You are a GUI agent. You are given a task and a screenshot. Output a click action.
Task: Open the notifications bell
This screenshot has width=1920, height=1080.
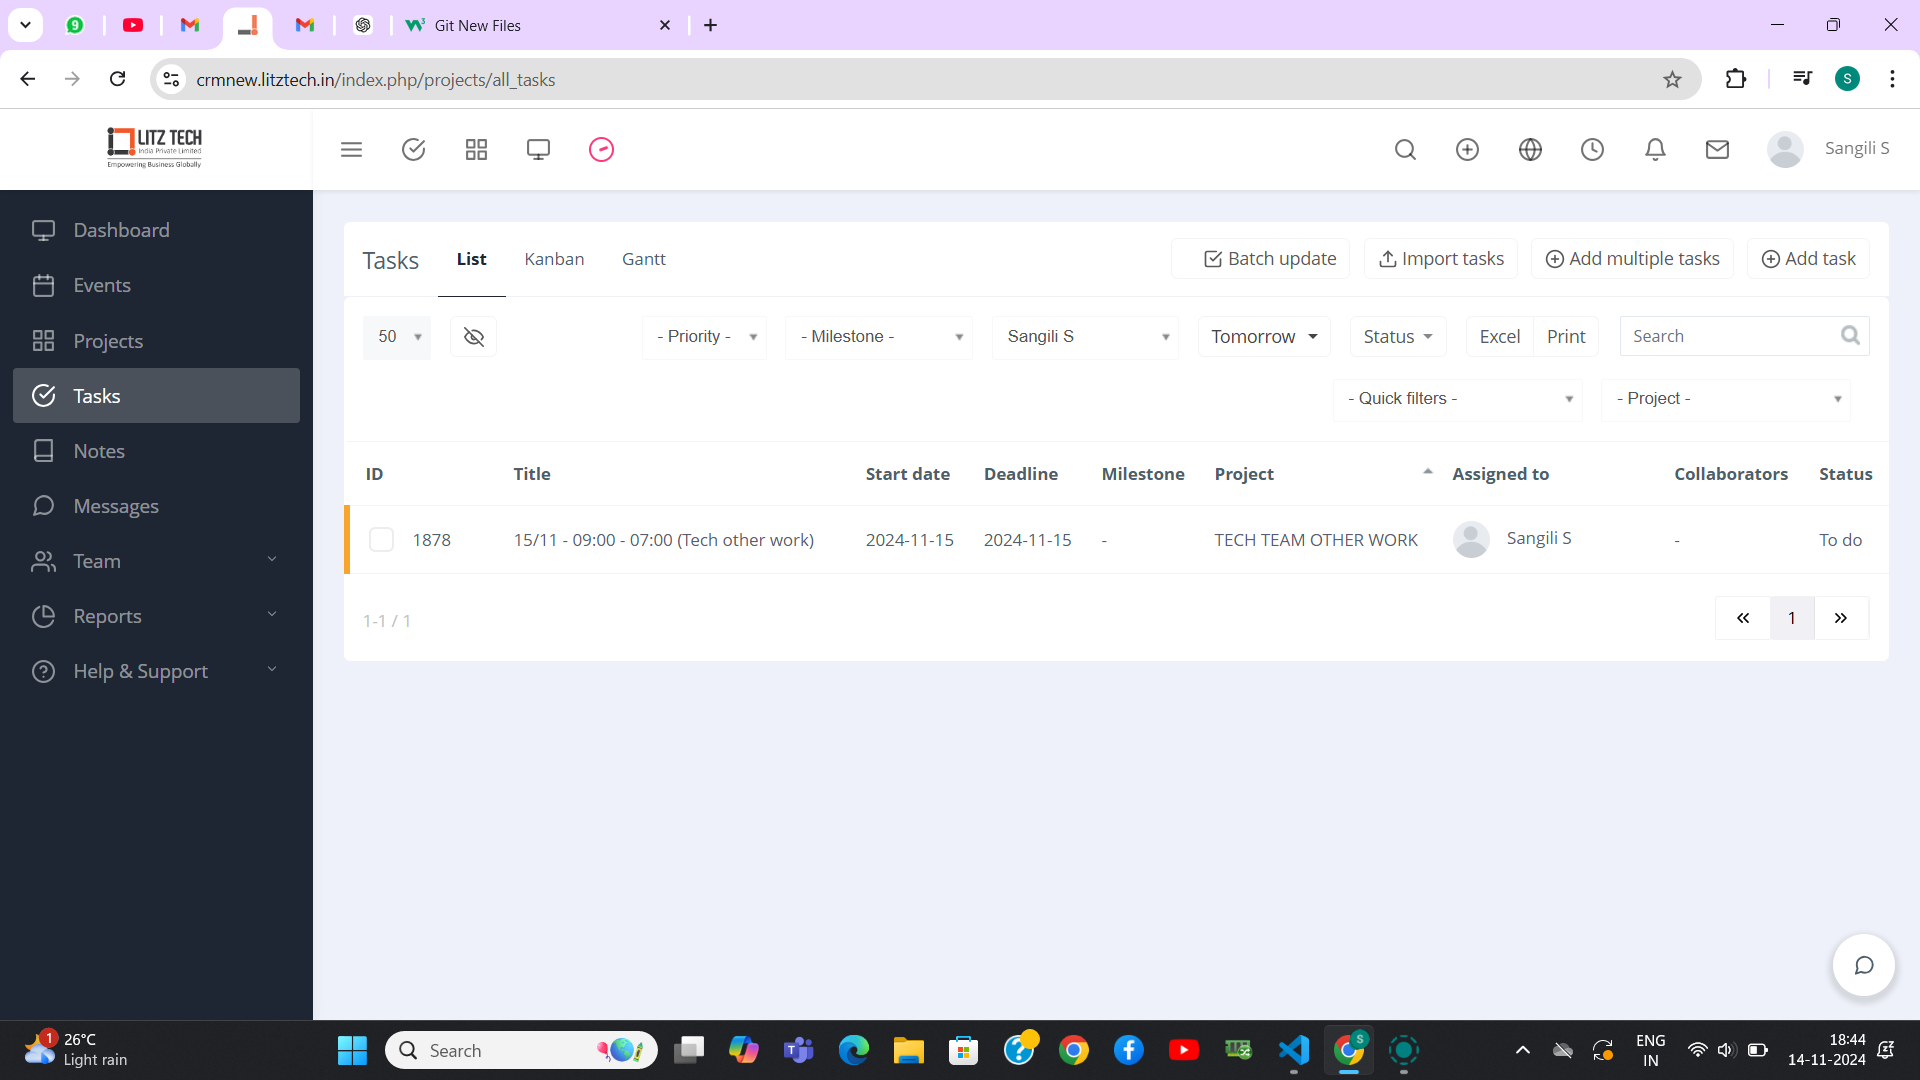(1655, 150)
